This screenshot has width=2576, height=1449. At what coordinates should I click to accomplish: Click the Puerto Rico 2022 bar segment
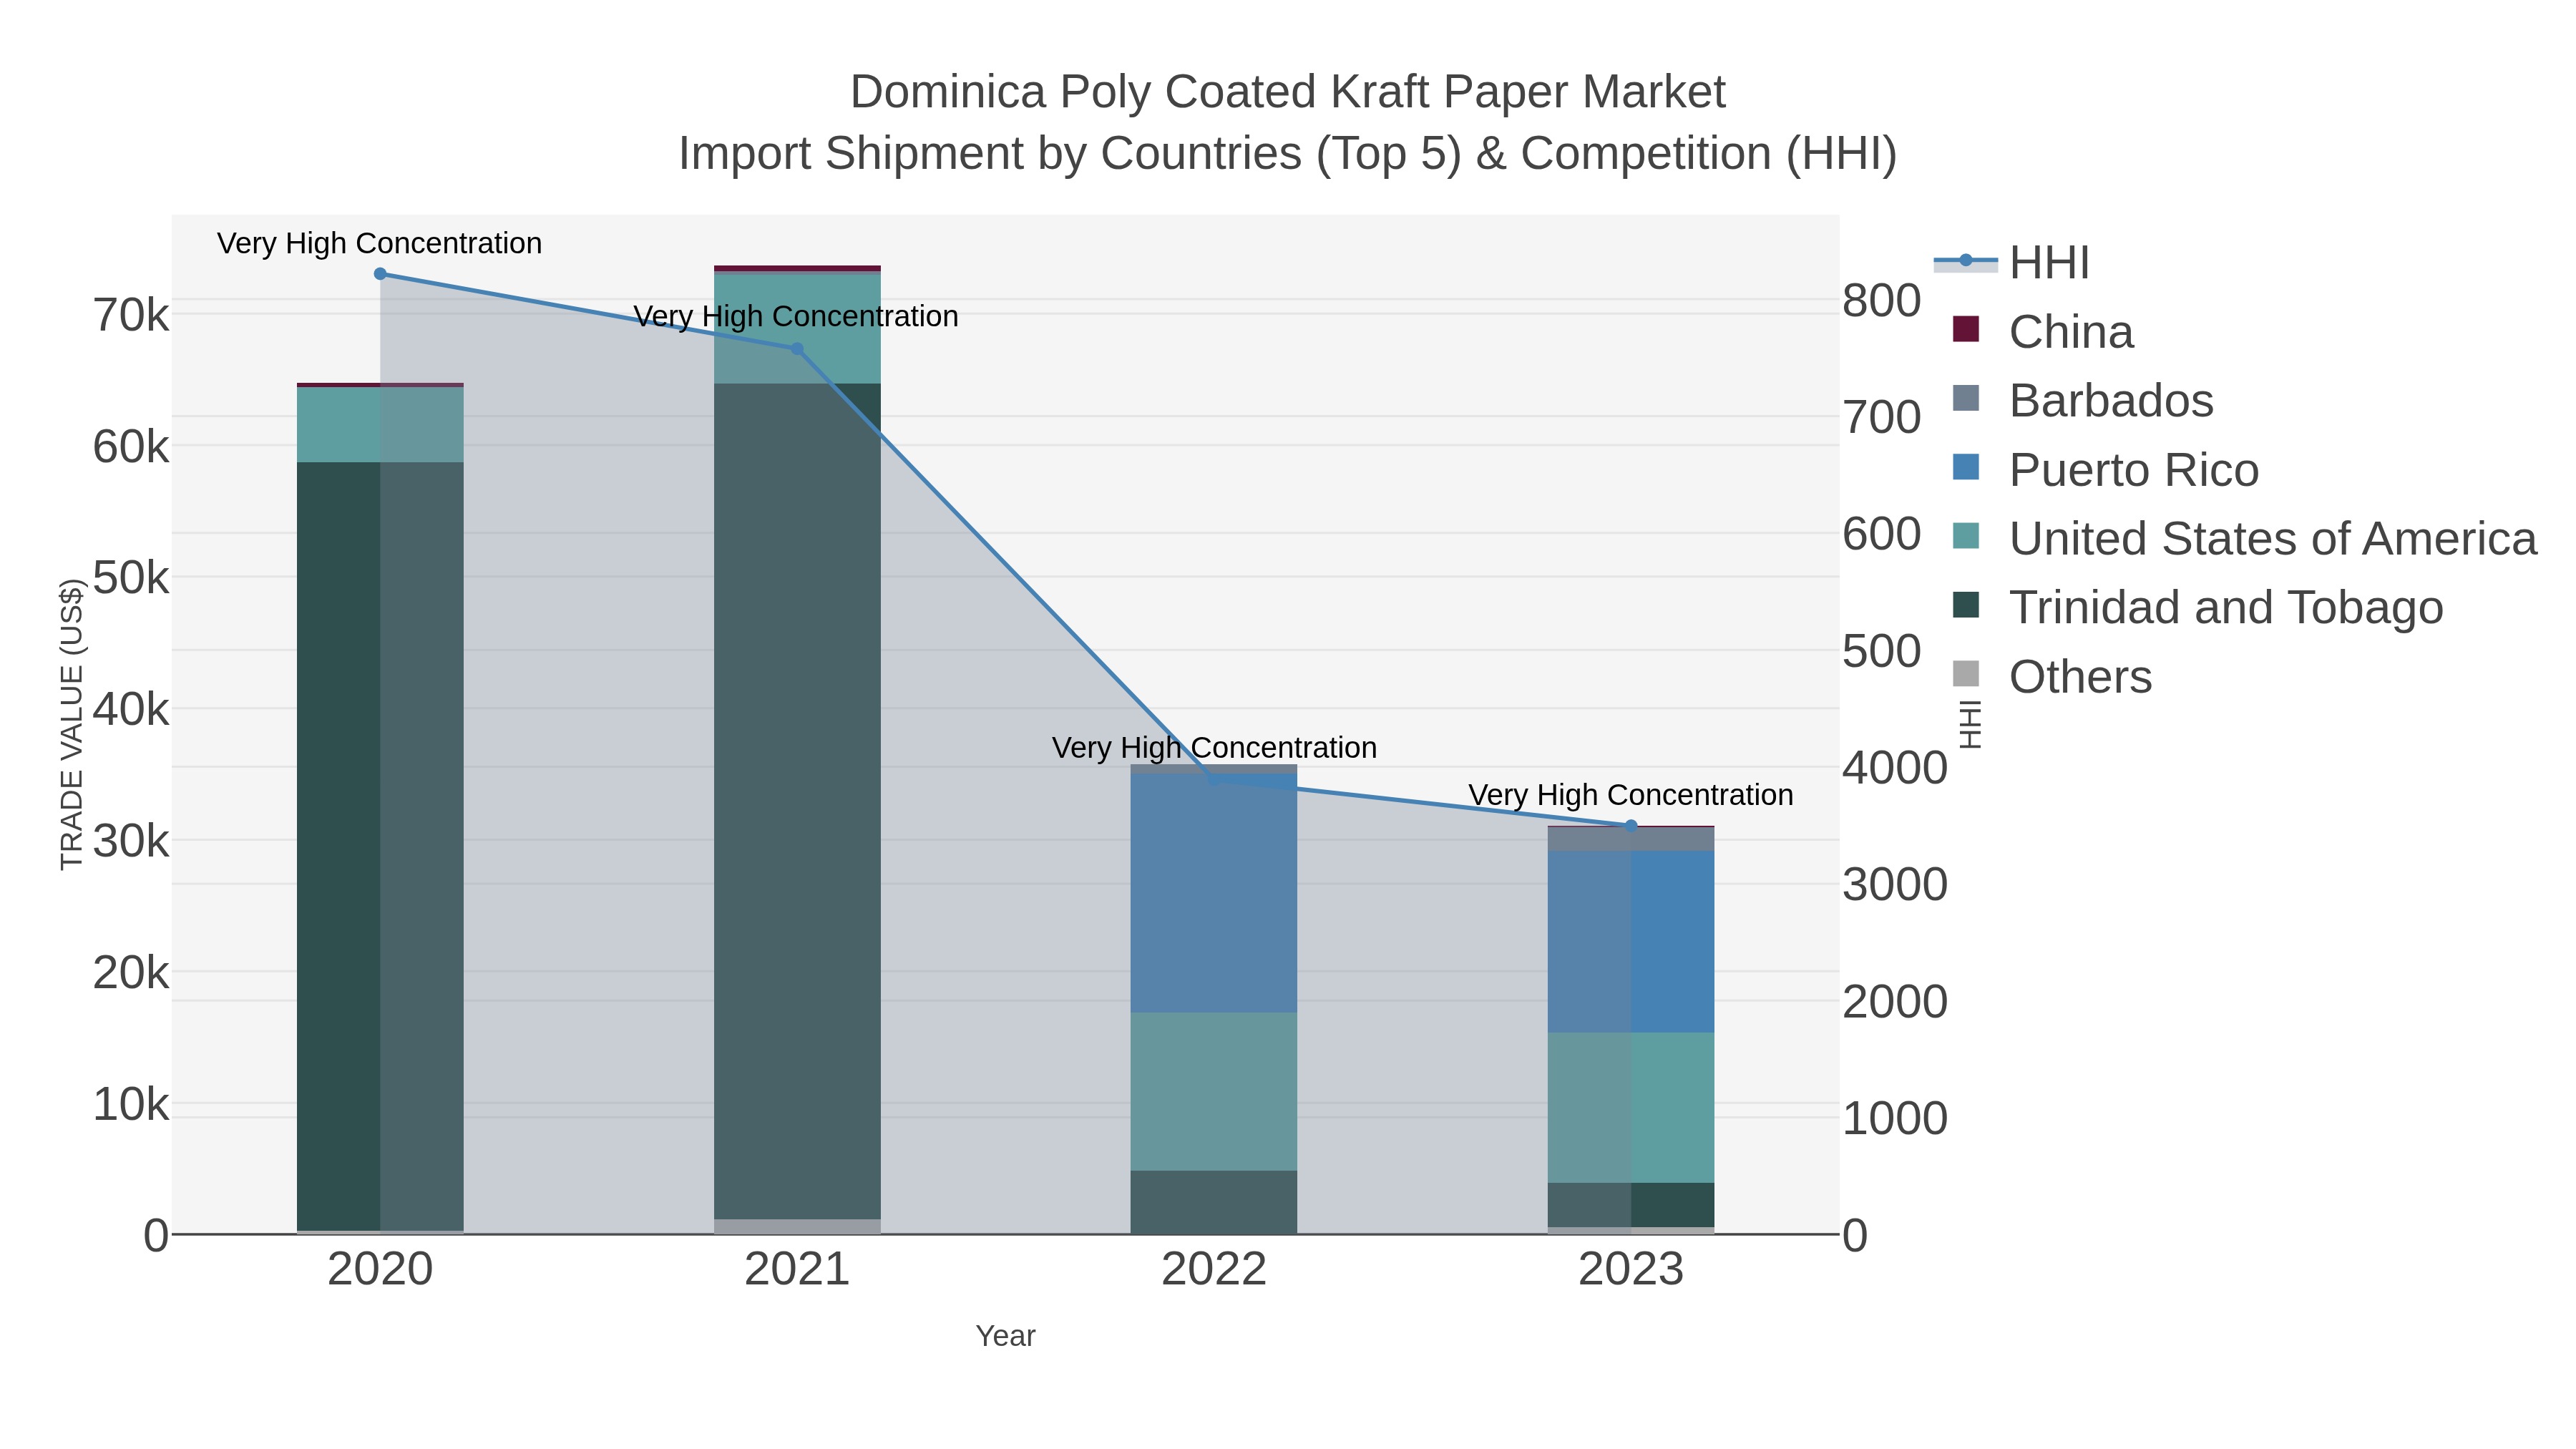pos(1214,893)
